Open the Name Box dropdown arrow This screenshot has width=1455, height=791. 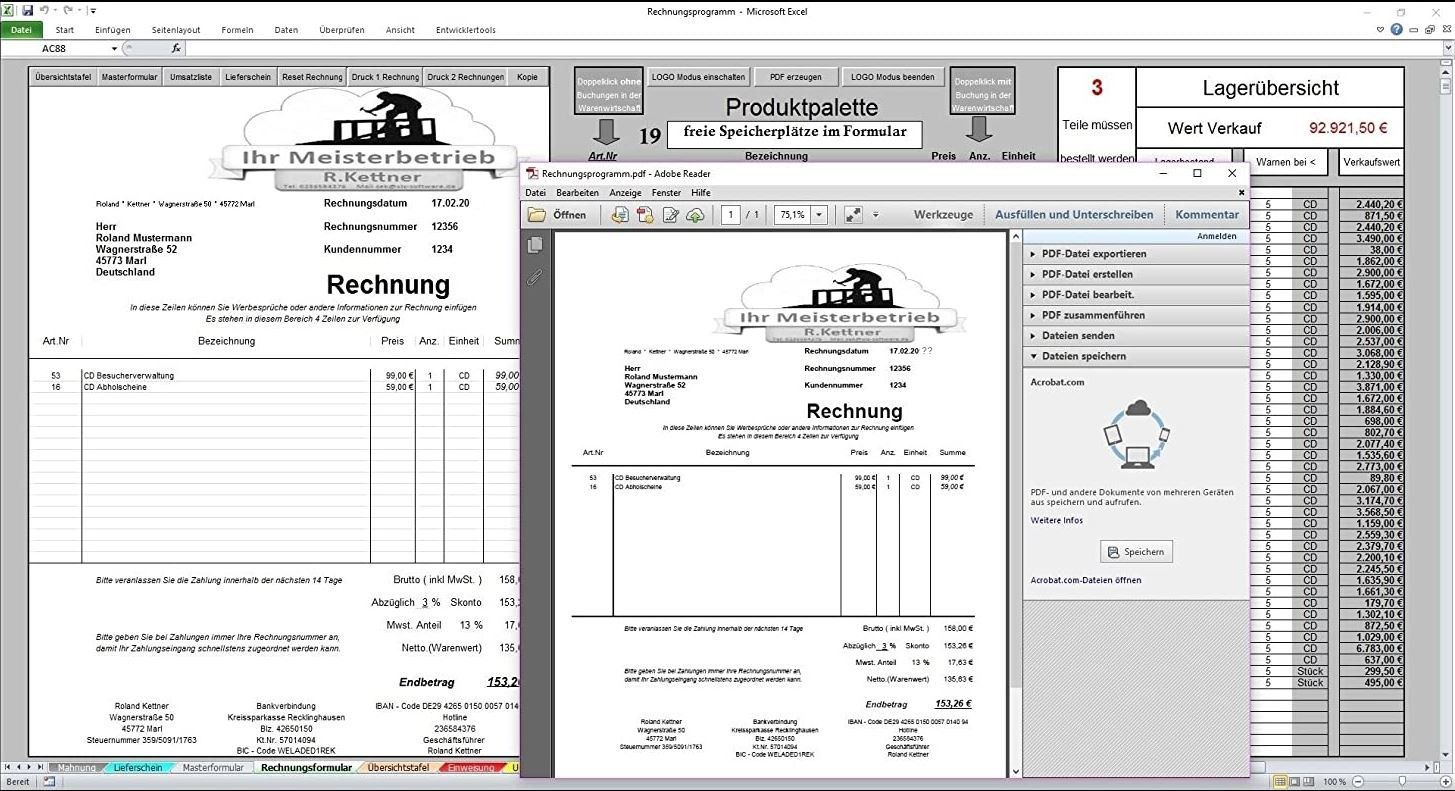pos(114,49)
